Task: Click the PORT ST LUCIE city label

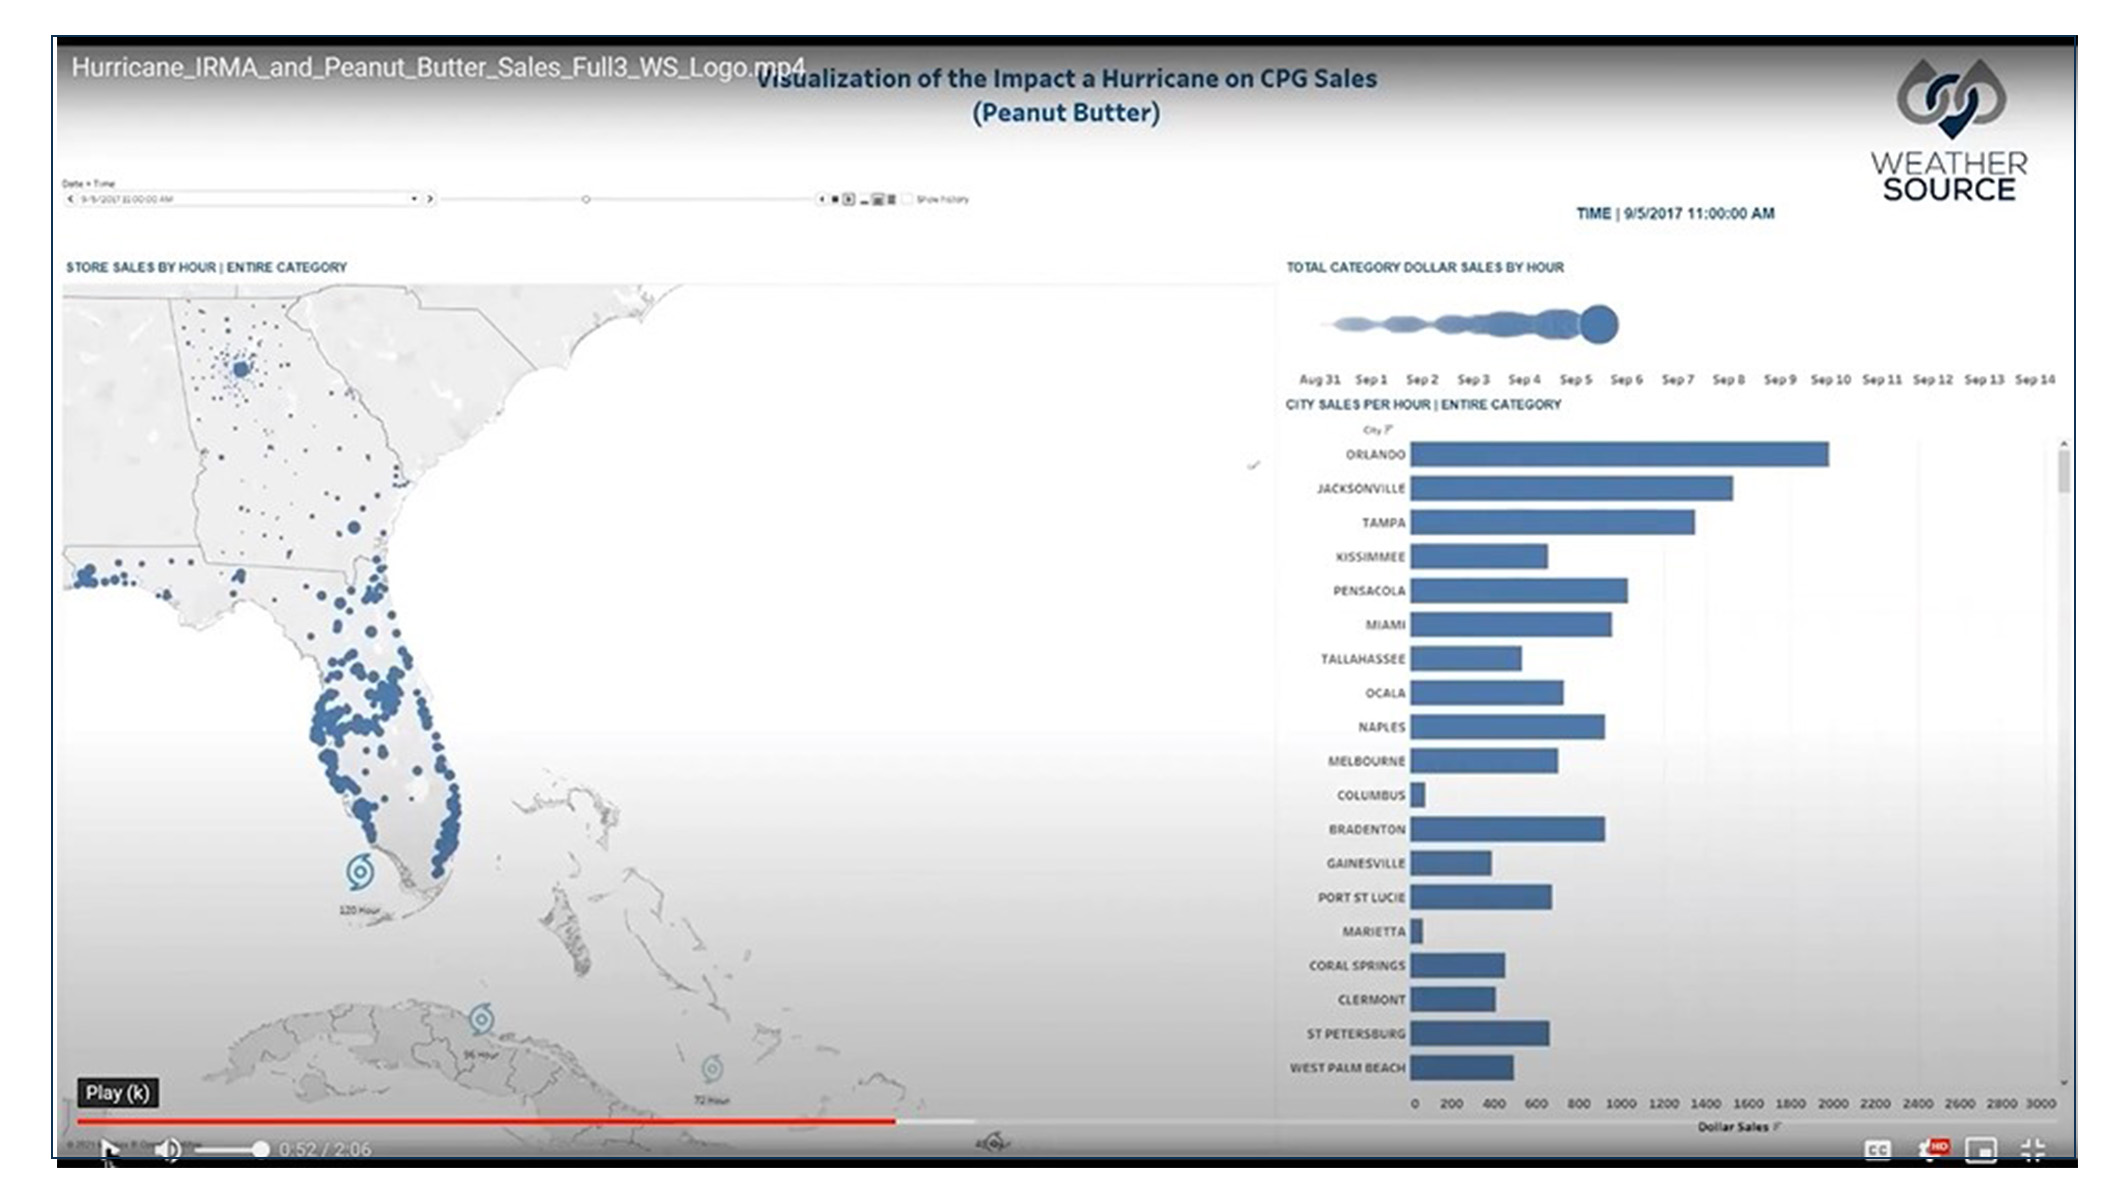Action: (x=1361, y=897)
